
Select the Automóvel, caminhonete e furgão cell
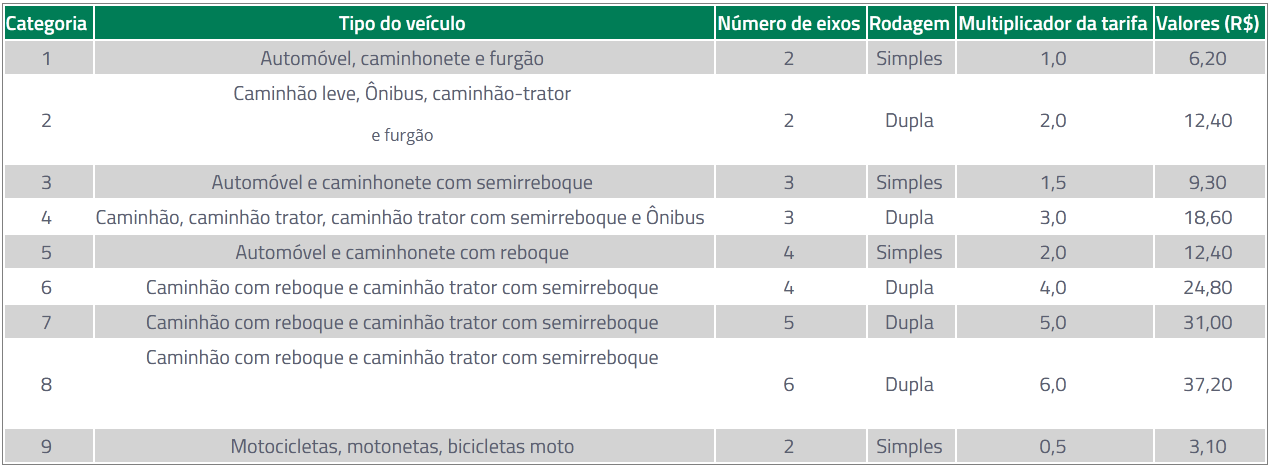pos(402,59)
